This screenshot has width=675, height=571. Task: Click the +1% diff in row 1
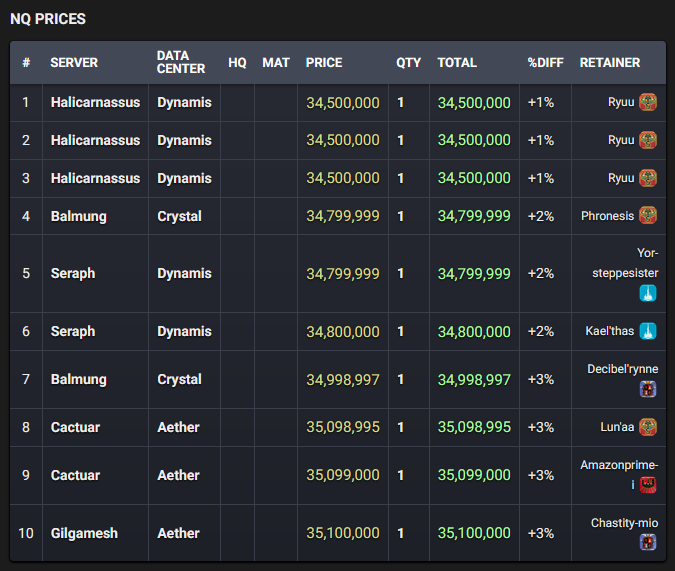click(541, 102)
